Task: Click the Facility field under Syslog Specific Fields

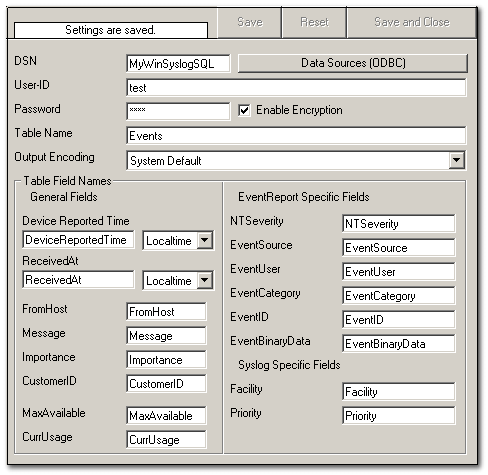Action: click(399, 392)
